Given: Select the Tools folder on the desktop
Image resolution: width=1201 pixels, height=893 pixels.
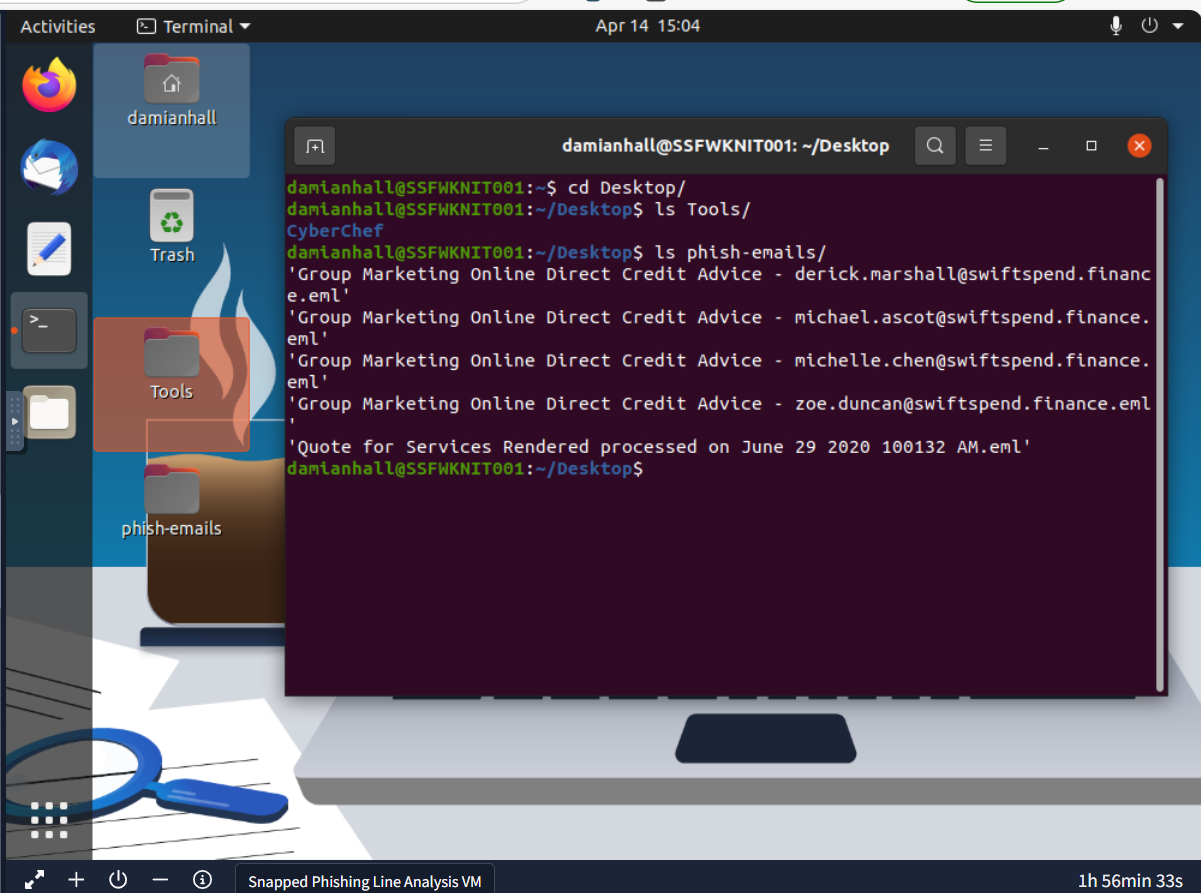Looking at the screenshot, I should pos(171,365).
